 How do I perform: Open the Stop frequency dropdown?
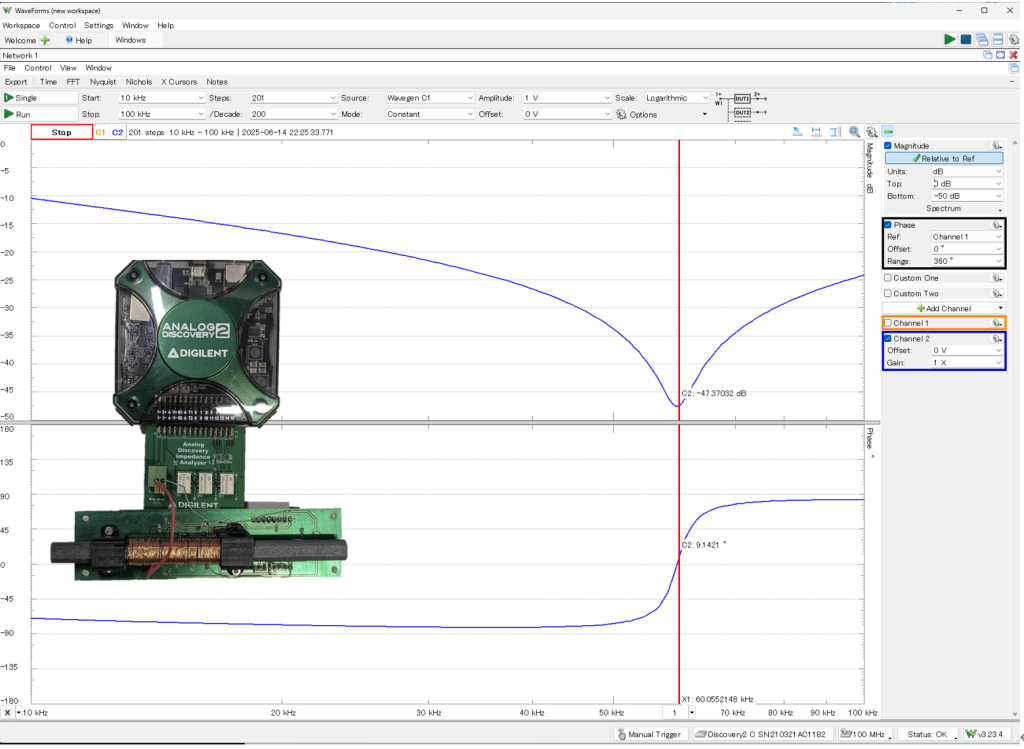tap(162, 114)
